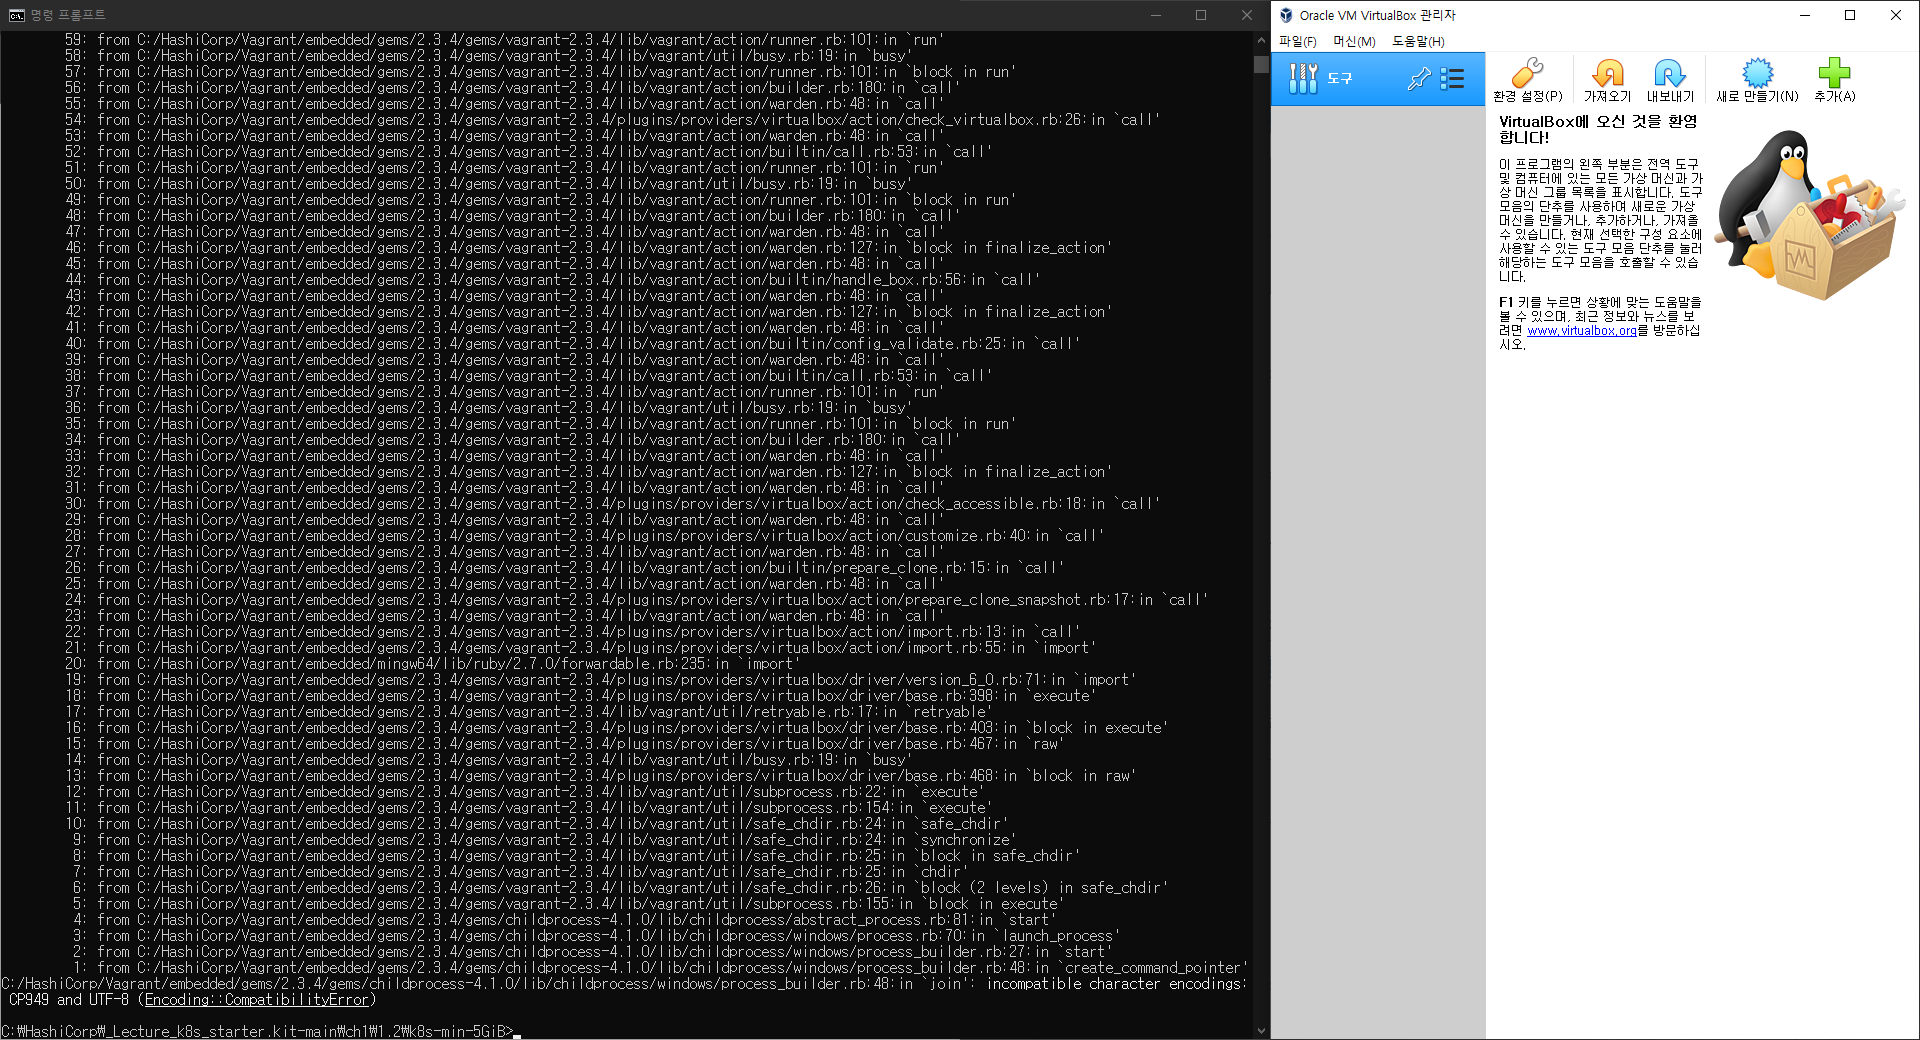
Task: Minimize the VirtualBox Manager window
Action: coord(1805,15)
